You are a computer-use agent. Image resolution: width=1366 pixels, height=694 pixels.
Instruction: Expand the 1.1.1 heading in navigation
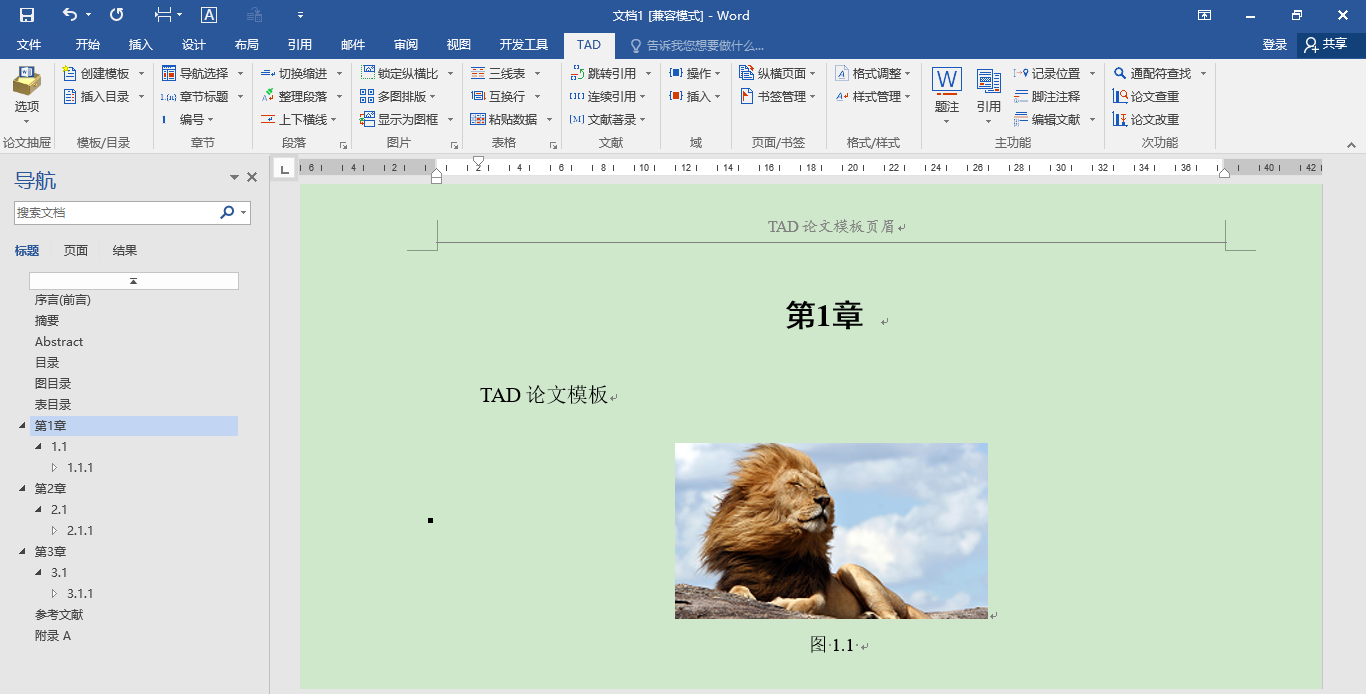click(x=55, y=468)
